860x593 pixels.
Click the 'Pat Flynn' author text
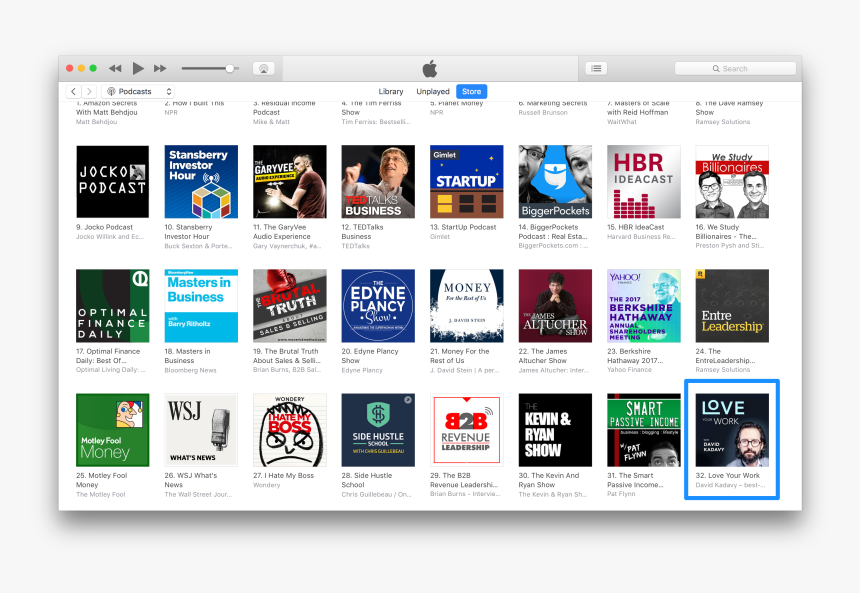(621, 494)
